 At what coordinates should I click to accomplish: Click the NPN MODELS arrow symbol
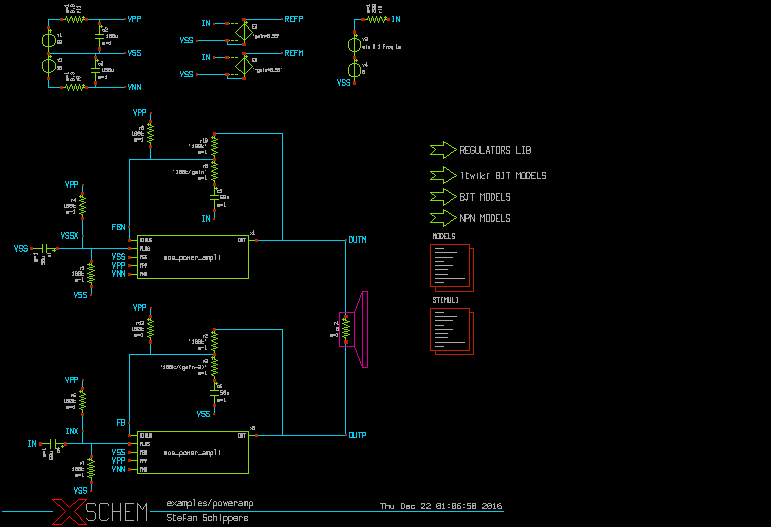[441, 217]
